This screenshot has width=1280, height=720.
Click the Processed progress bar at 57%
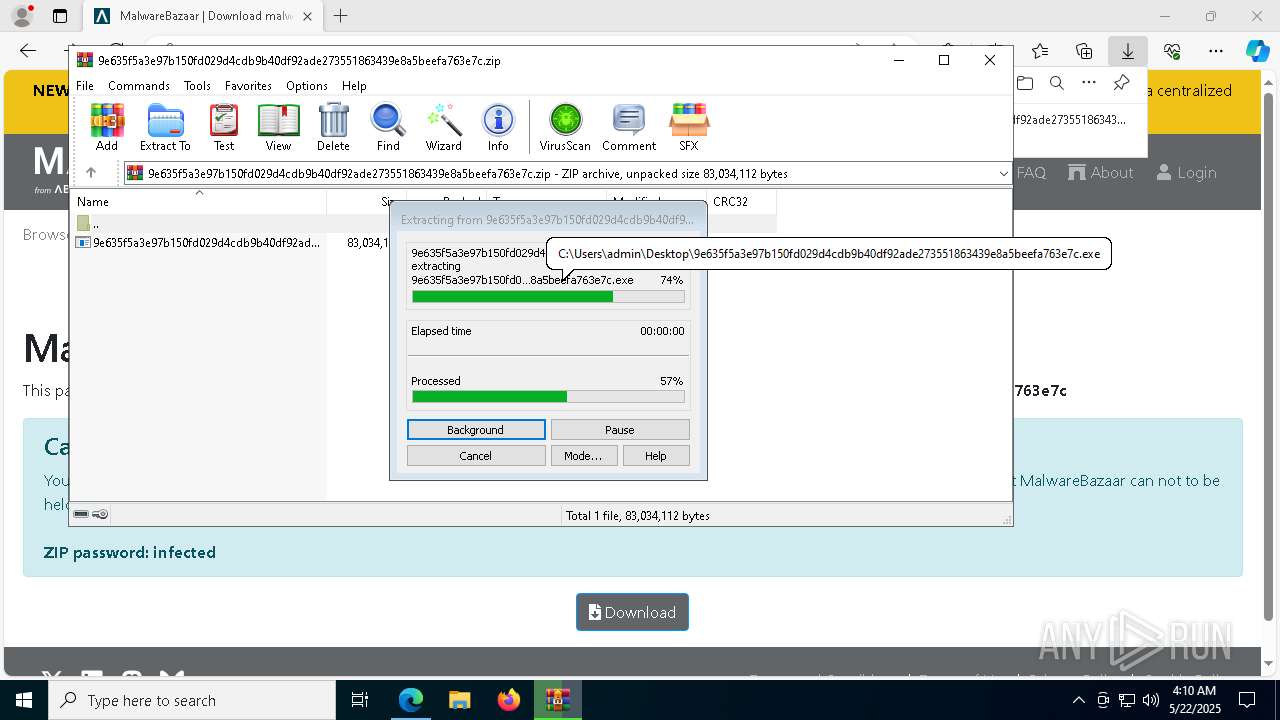(548, 397)
